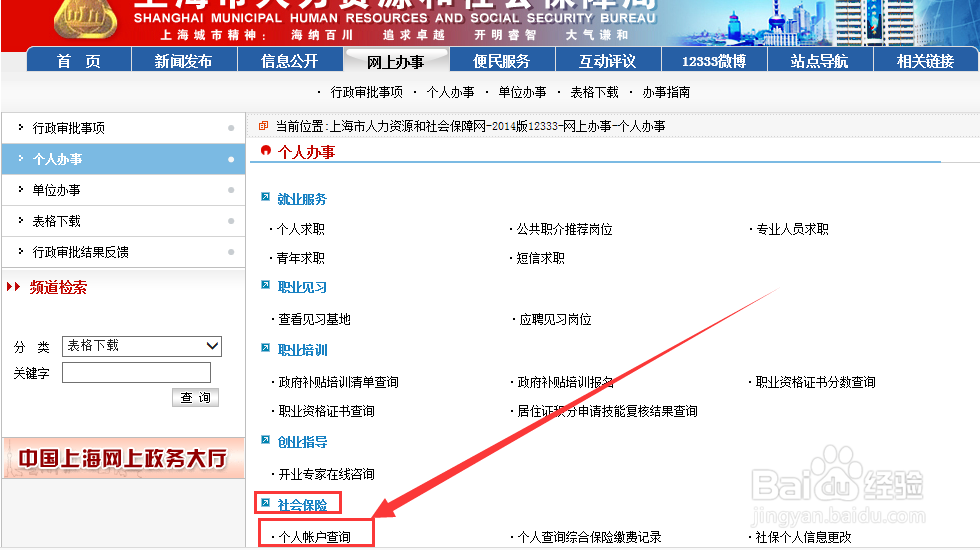Image resolution: width=980 pixels, height=550 pixels.
Task: Open the 职业资格证书查询 link
Action: click(x=326, y=411)
